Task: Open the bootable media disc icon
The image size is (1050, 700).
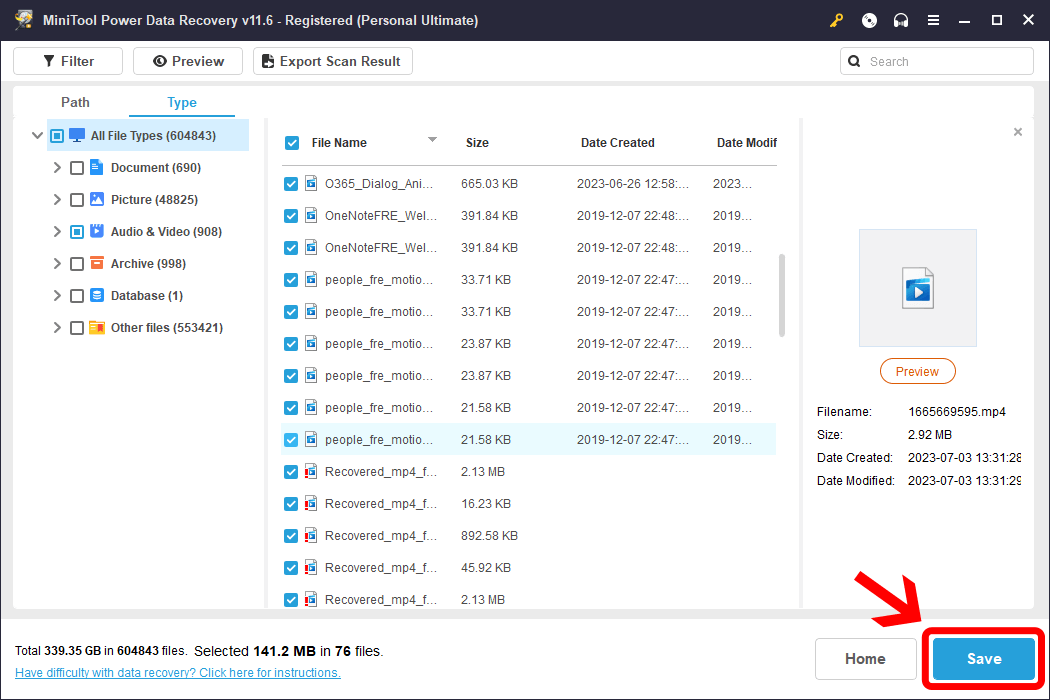Action: point(869,21)
